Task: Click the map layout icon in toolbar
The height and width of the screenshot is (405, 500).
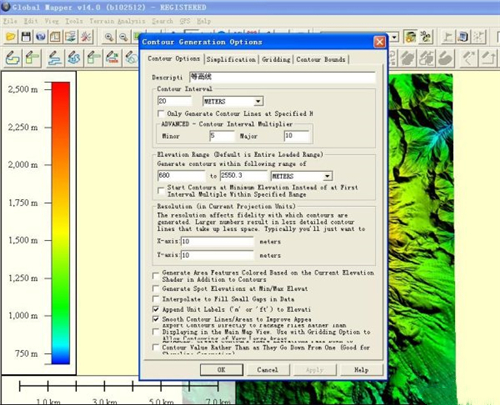Action: [x=55, y=36]
